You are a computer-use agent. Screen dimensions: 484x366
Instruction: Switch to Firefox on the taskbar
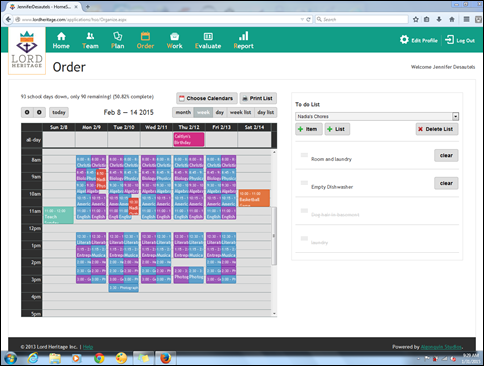pyautogui.click(x=165, y=358)
